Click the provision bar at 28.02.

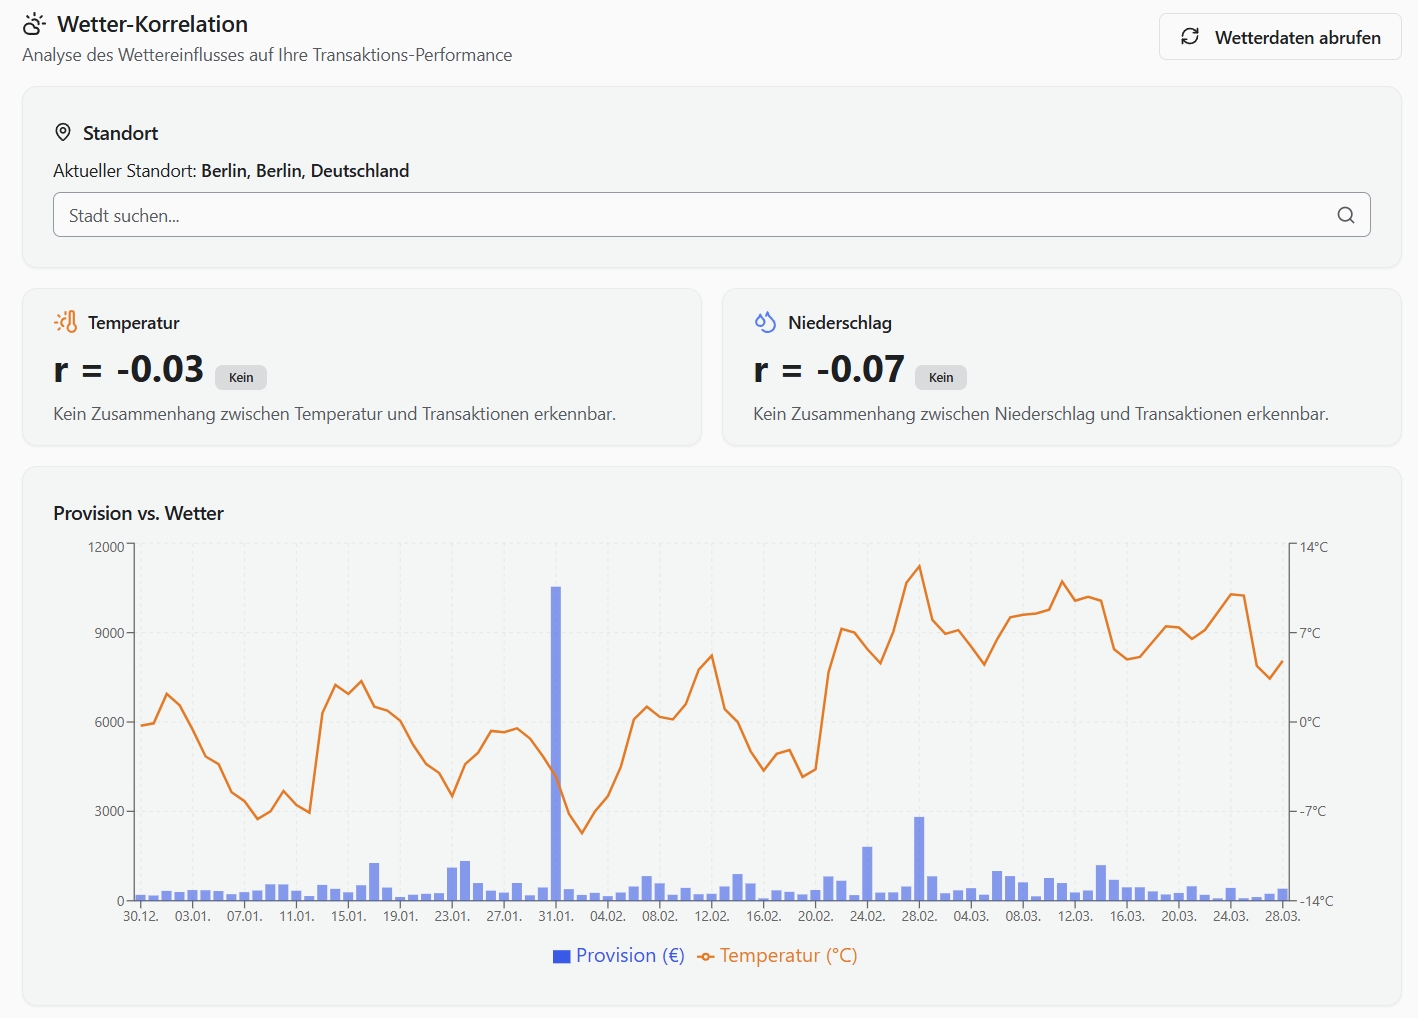[x=919, y=858]
